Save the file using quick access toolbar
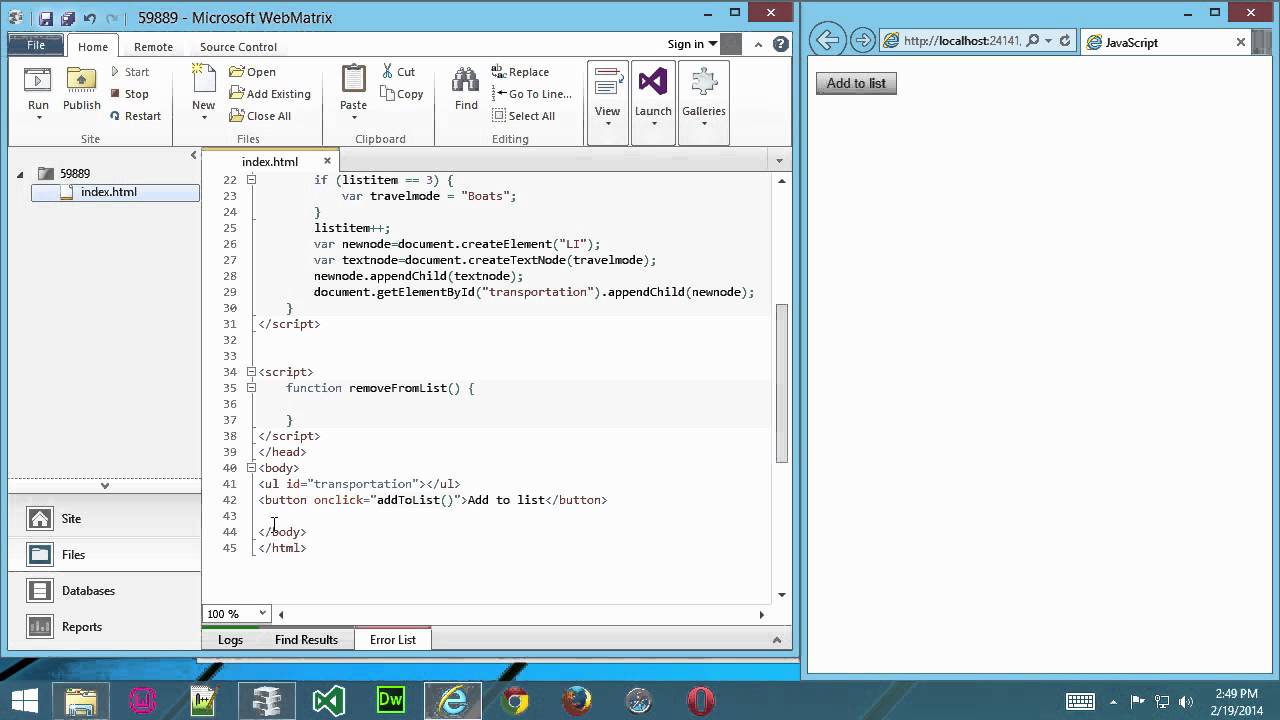Image resolution: width=1280 pixels, height=720 pixels. point(46,18)
